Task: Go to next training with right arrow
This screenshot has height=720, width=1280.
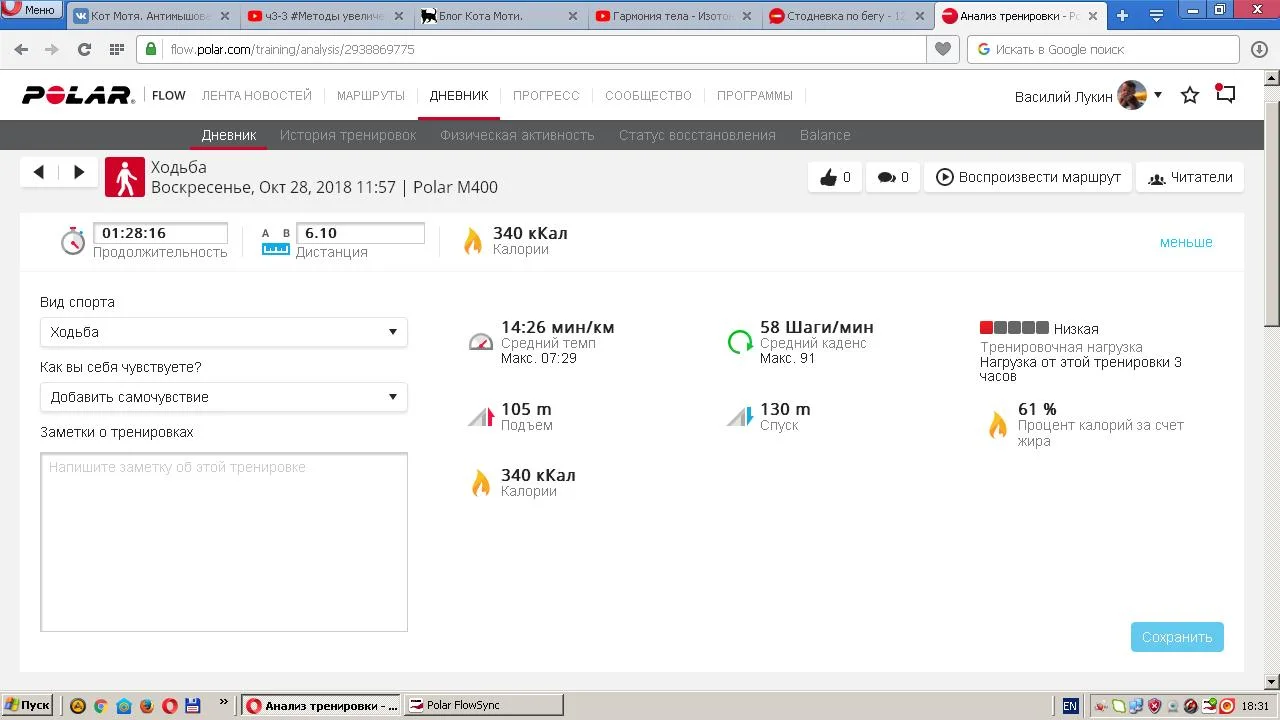Action: (79, 172)
